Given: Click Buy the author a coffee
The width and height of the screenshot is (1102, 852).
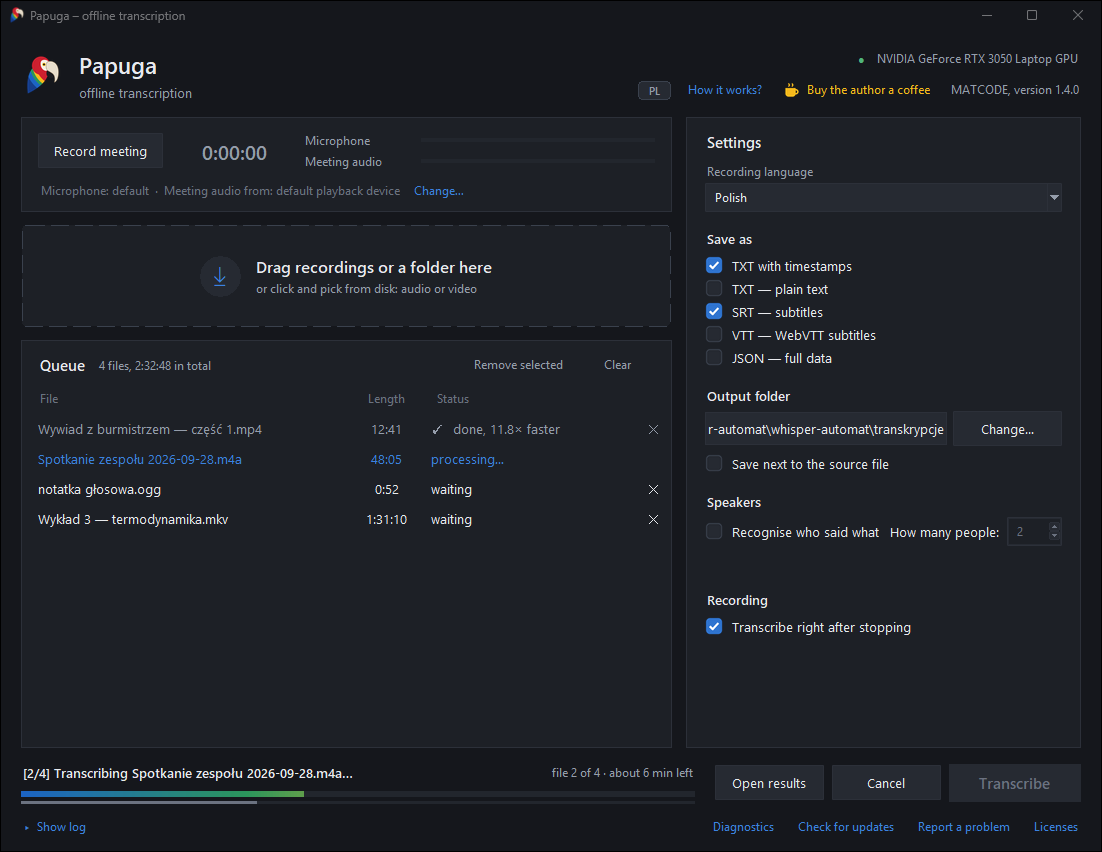Looking at the screenshot, I should 868,90.
